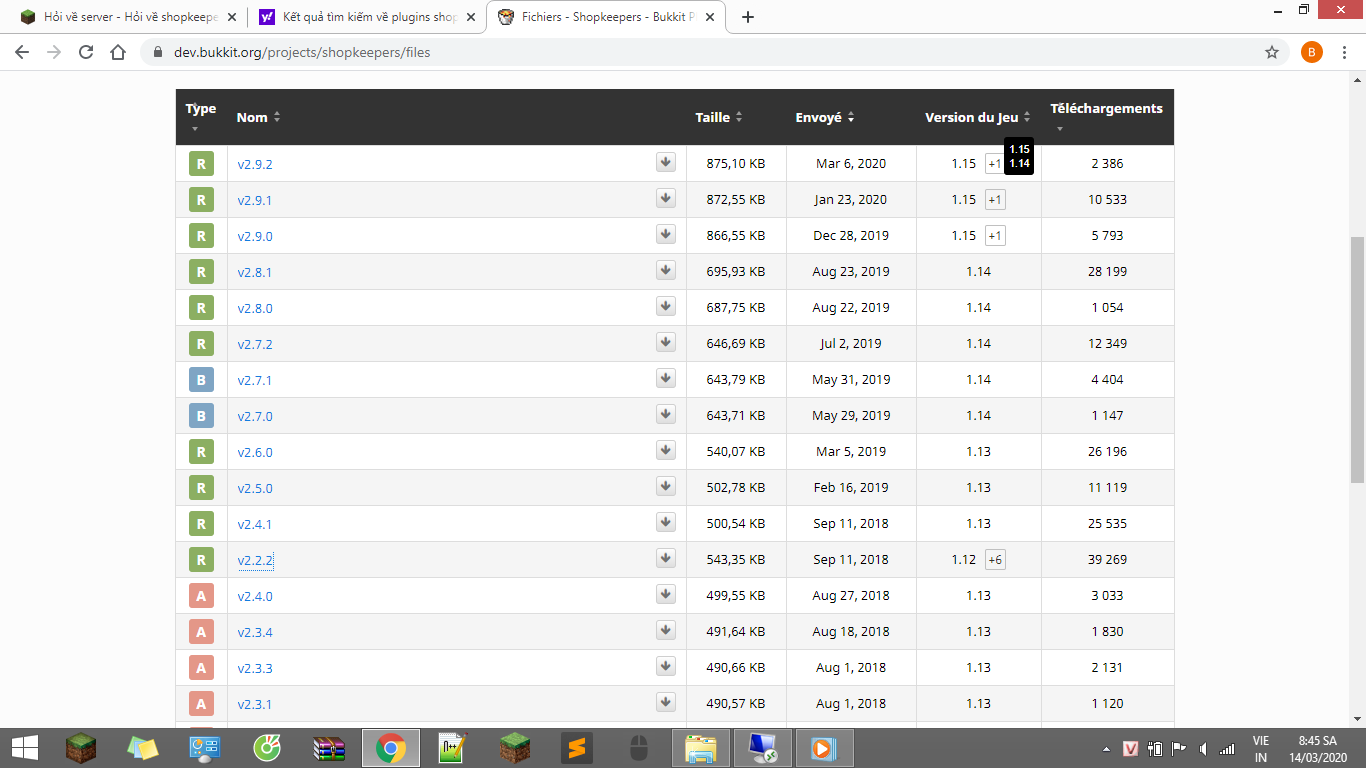The image size is (1366, 768).
Task: Open the v2.8.1 file link
Action: point(255,272)
